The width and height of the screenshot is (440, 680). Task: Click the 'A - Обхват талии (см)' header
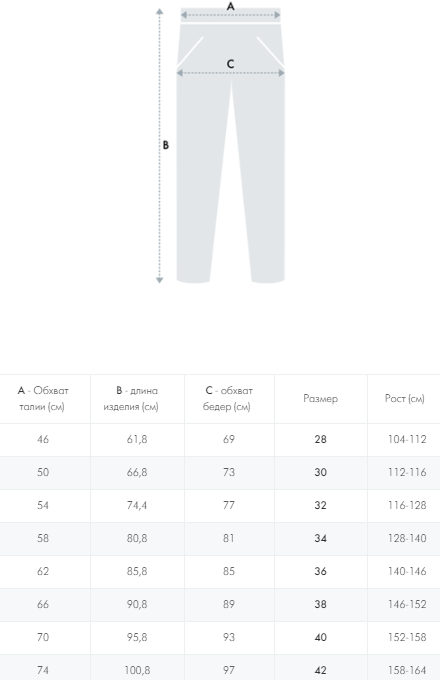pyautogui.click(x=43, y=399)
